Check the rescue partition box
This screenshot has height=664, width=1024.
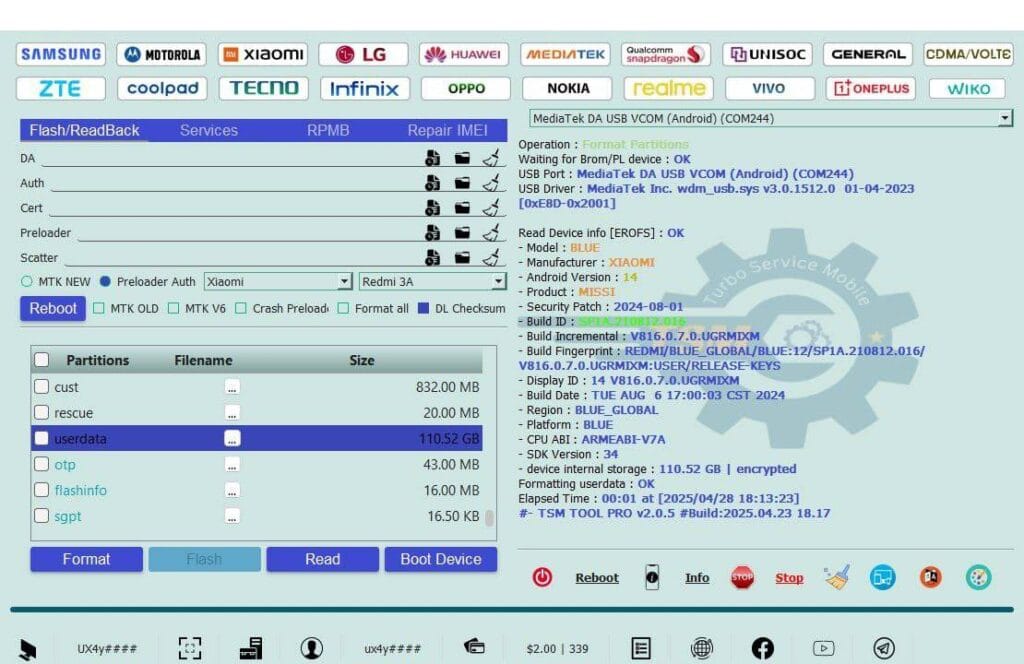(41, 413)
